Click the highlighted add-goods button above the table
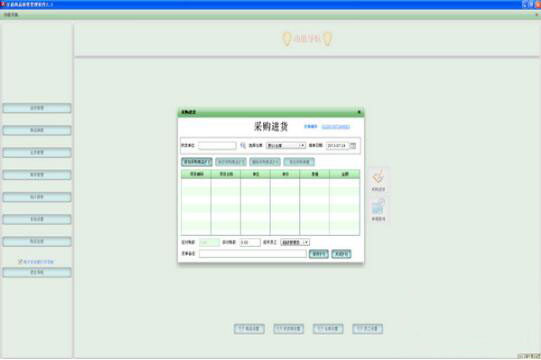Screen dimensions: 541x360 pyautogui.click(x=197, y=162)
